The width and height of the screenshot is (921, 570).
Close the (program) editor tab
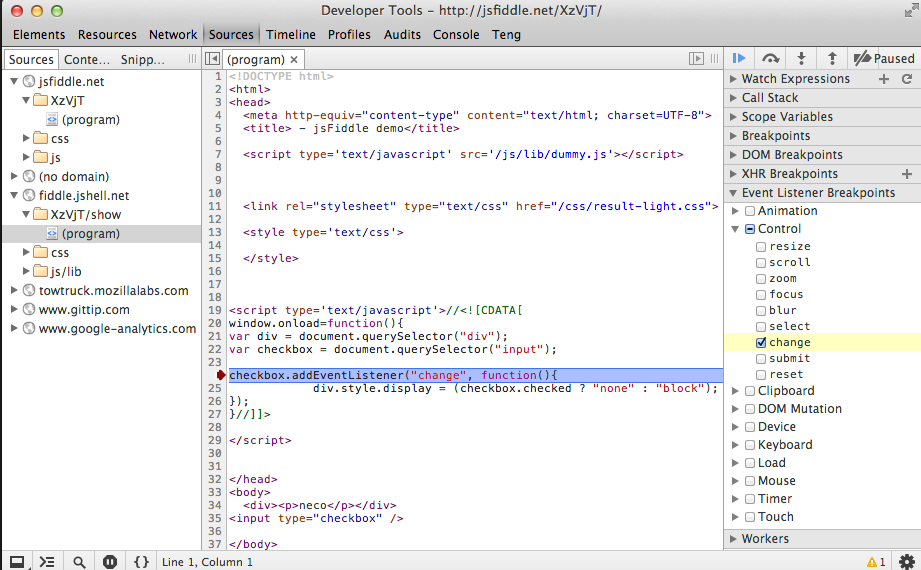294,59
